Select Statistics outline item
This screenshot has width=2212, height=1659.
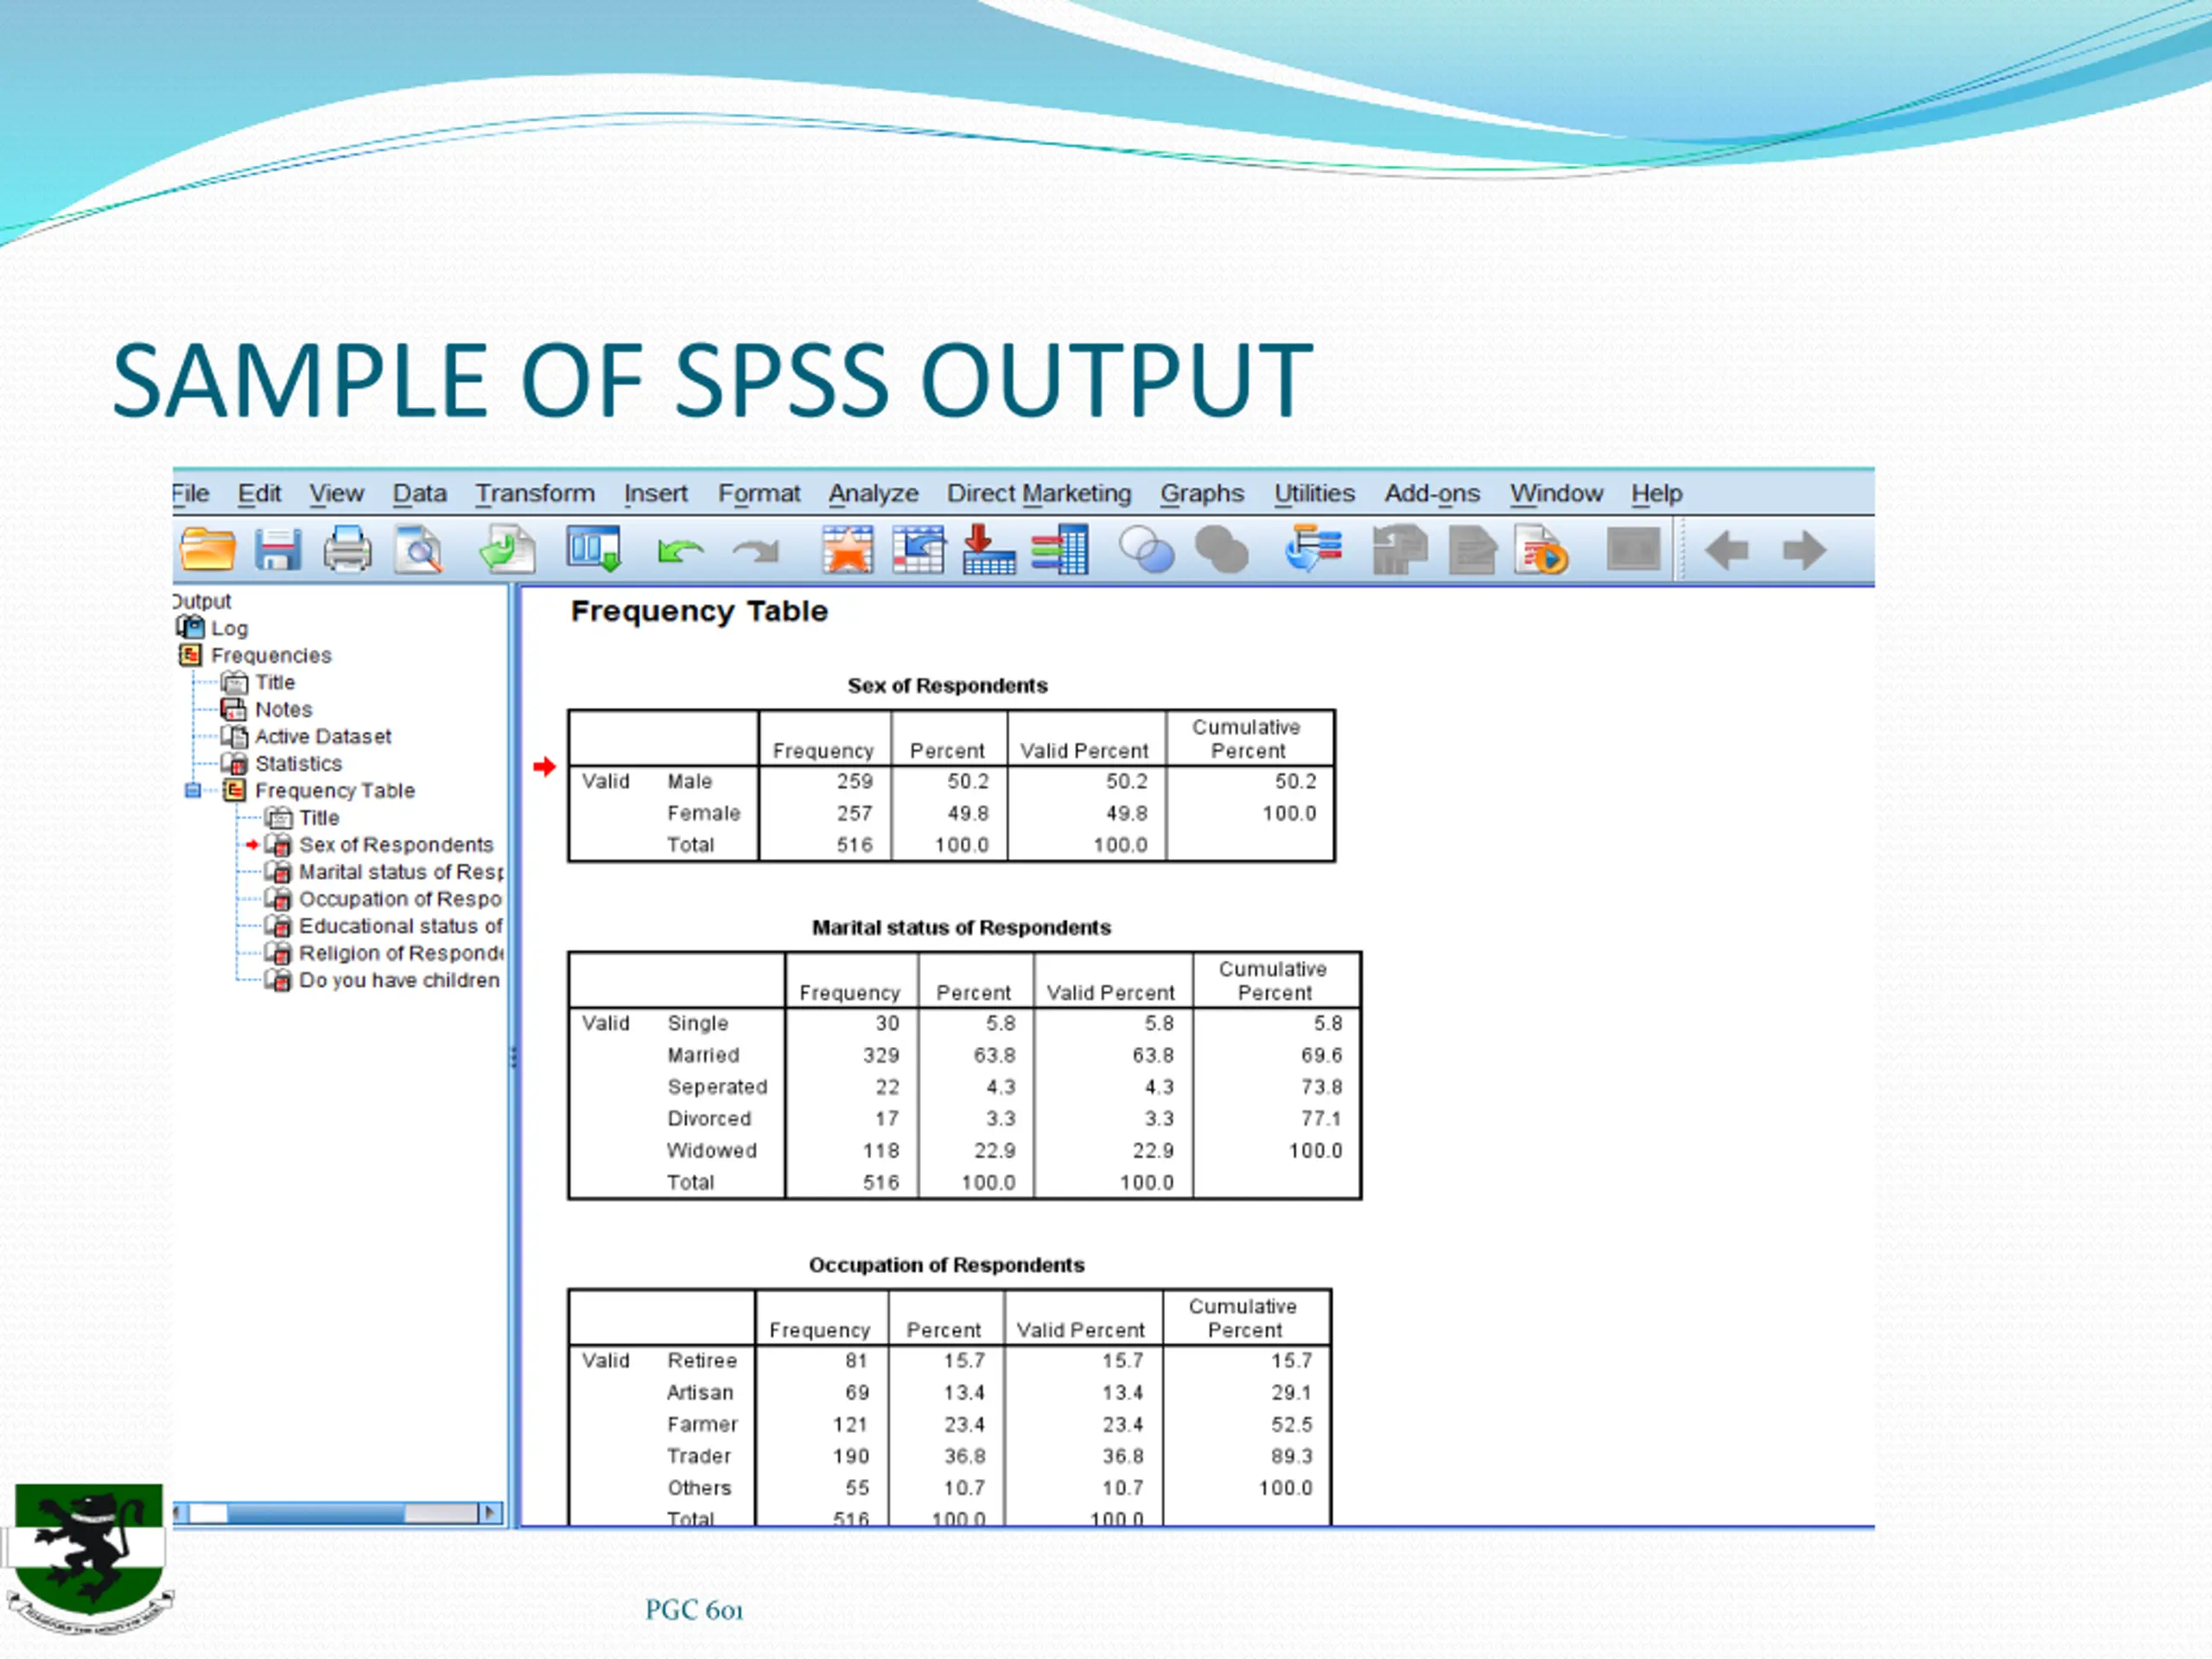[298, 764]
